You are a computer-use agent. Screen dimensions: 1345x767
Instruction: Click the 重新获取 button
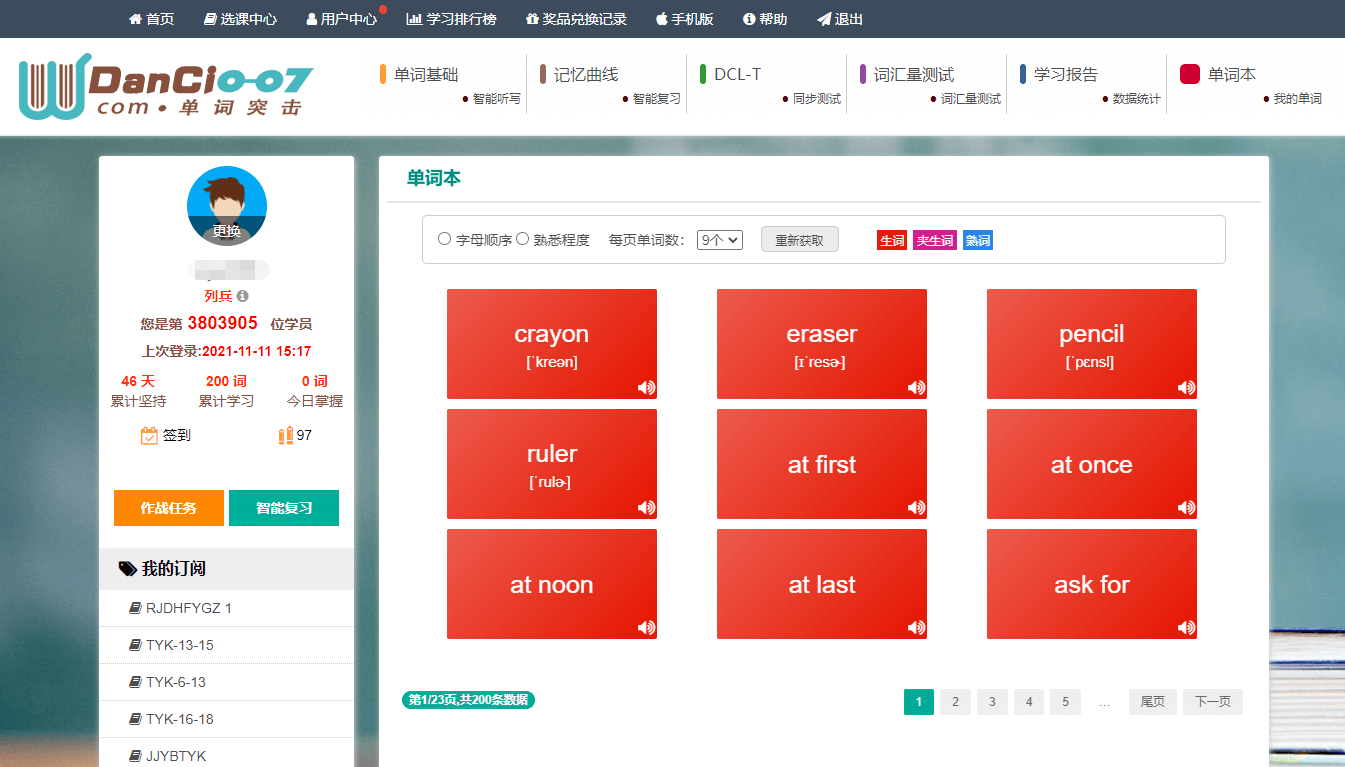[x=800, y=240]
